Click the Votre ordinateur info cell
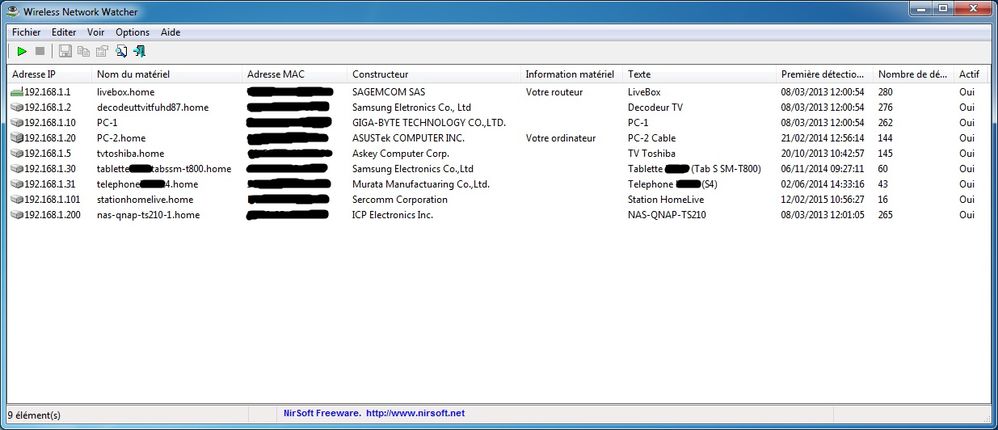Image resolution: width=998 pixels, height=430 pixels. click(x=561, y=138)
